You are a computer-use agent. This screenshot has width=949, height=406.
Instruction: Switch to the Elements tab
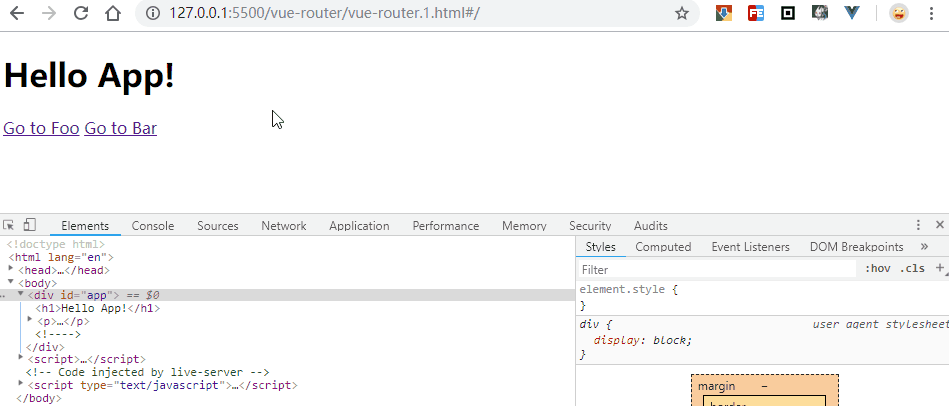85,226
